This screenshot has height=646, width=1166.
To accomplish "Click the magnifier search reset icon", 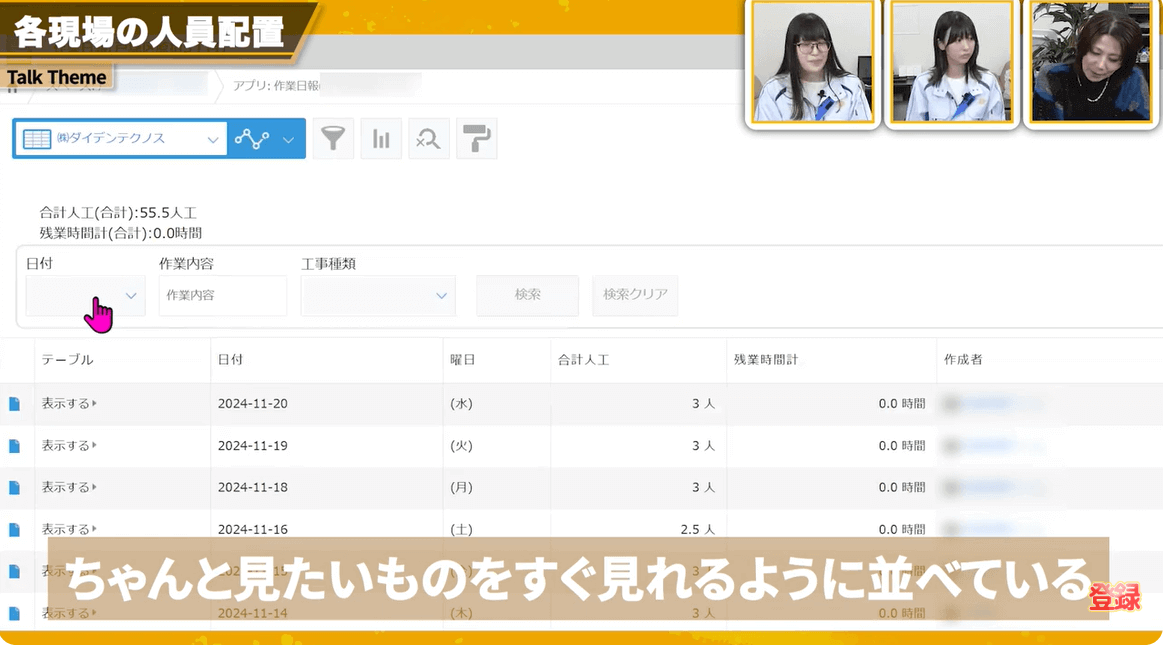I will click(428, 139).
